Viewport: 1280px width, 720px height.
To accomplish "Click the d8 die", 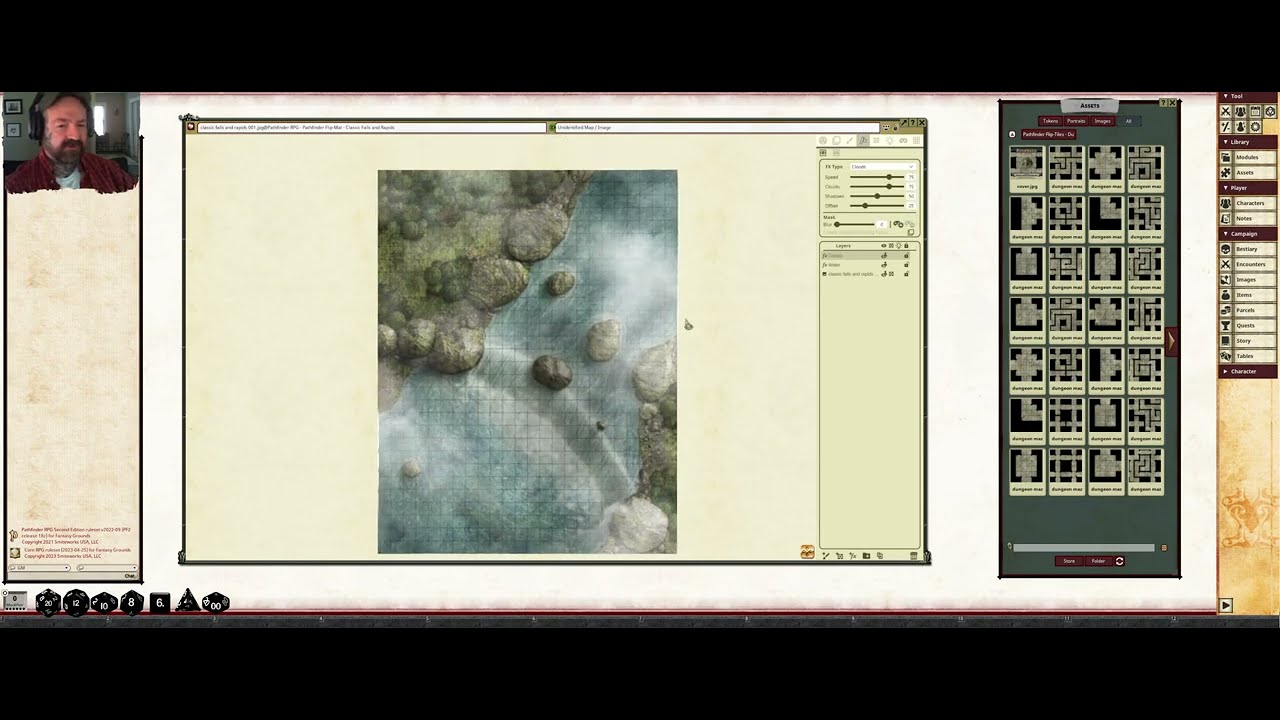I will pyautogui.click(x=131, y=602).
